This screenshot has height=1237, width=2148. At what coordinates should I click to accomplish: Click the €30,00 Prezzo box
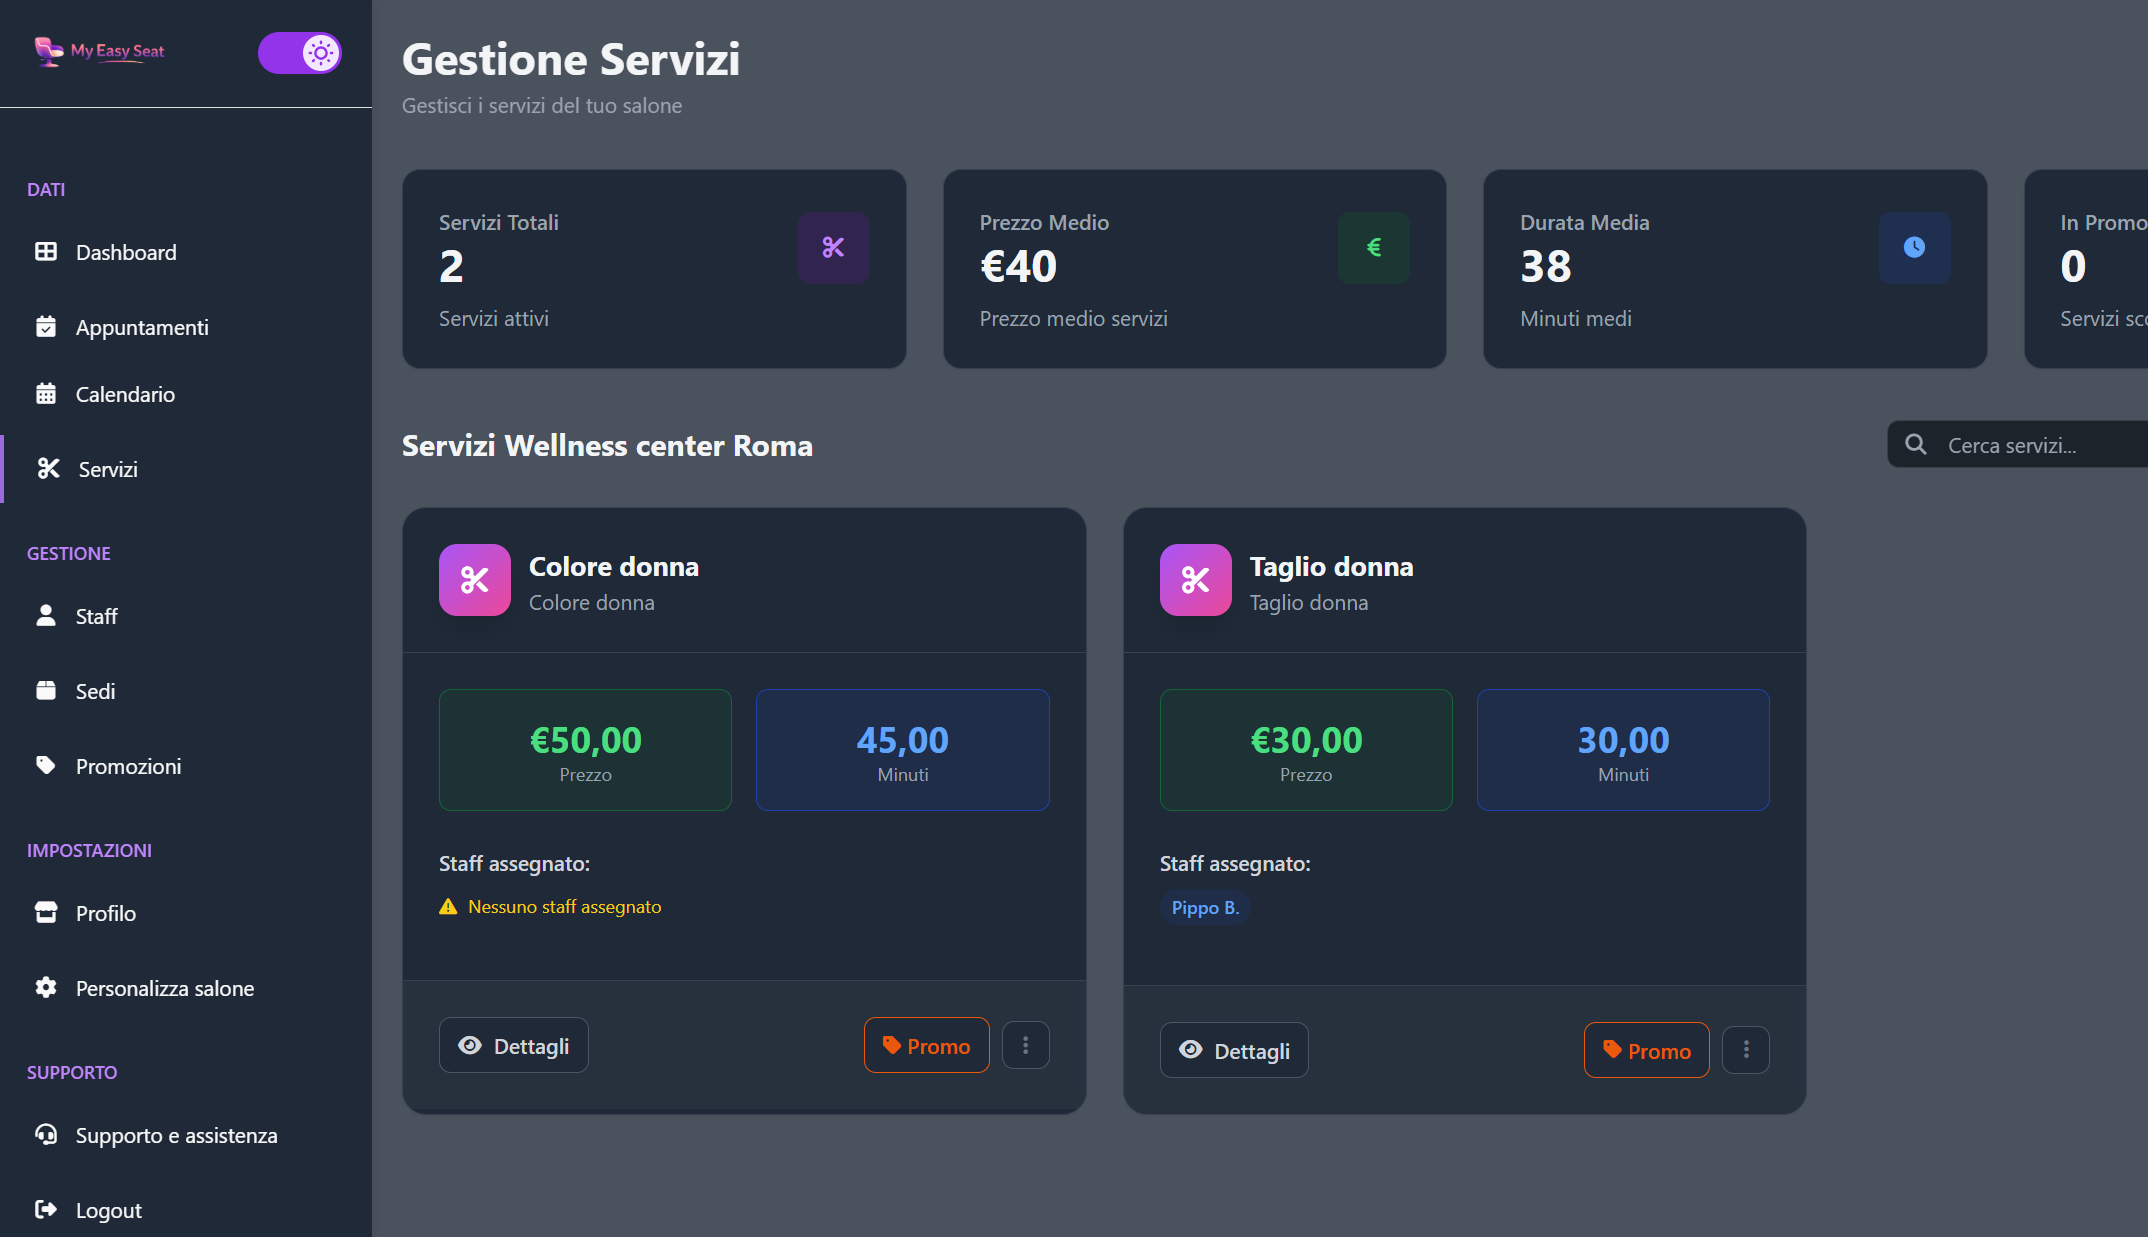point(1306,750)
